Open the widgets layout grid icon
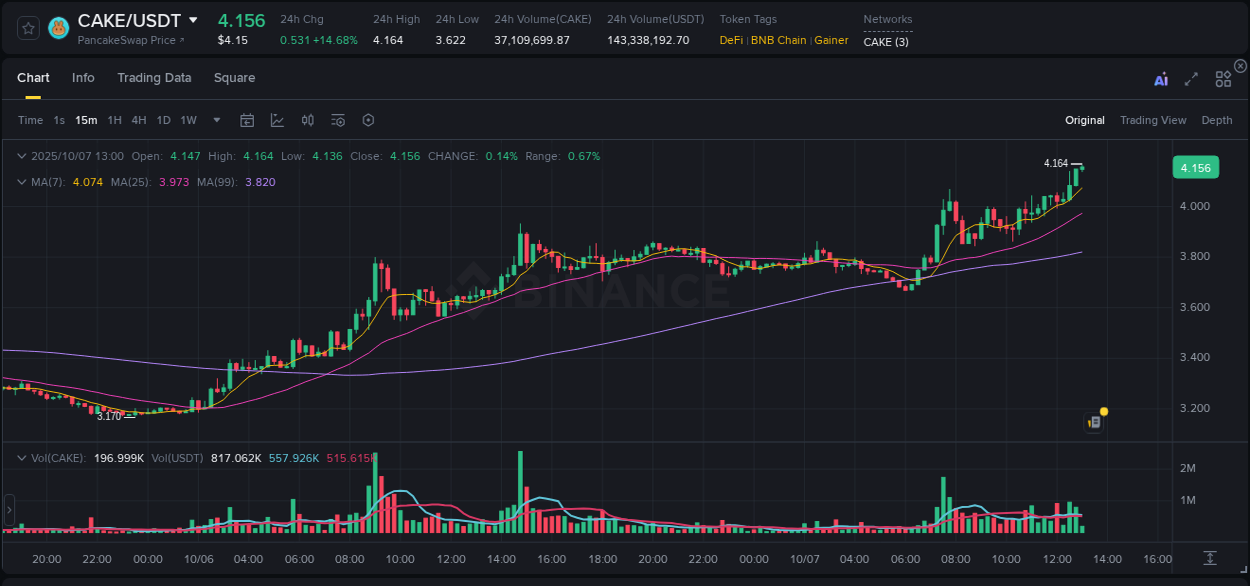This screenshot has width=1250, height=586. 1223,79
